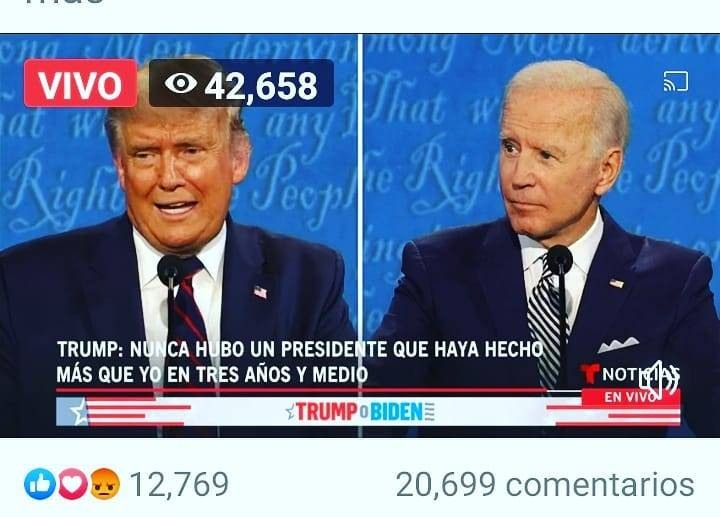Click the TRUMP o BIDEN banner logo

point(360,411)
